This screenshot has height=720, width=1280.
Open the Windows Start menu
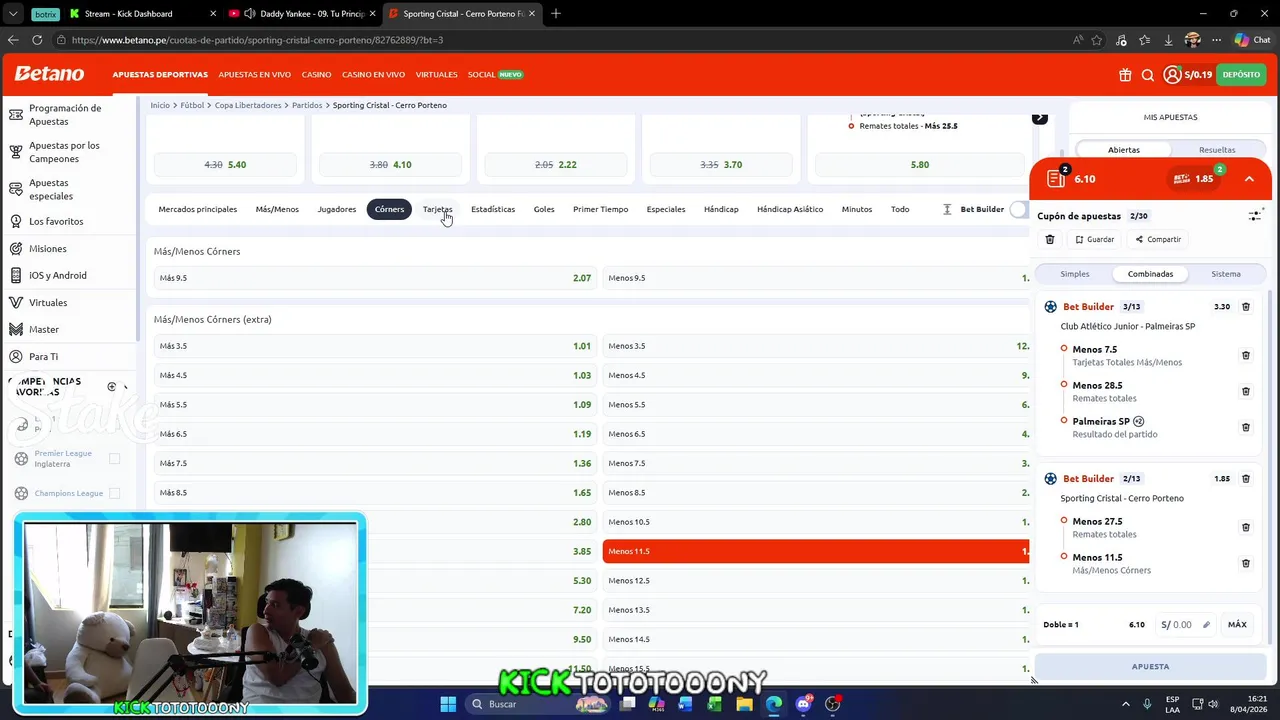point(448,704)
